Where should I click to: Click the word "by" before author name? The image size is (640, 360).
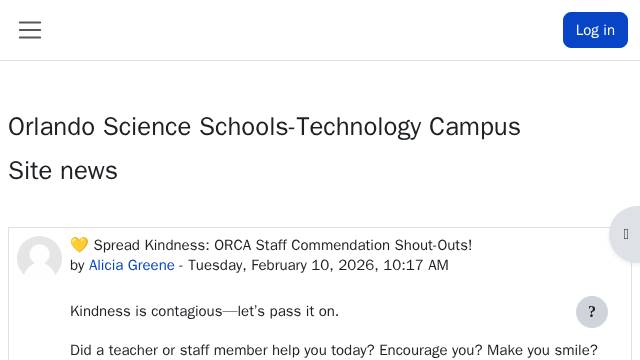click(77, 266)
